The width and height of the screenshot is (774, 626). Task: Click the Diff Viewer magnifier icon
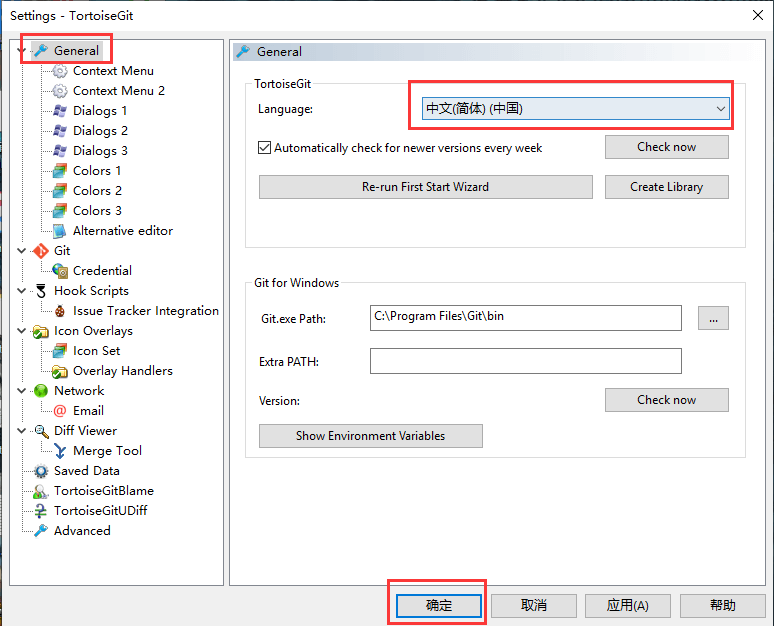(41, 431)
